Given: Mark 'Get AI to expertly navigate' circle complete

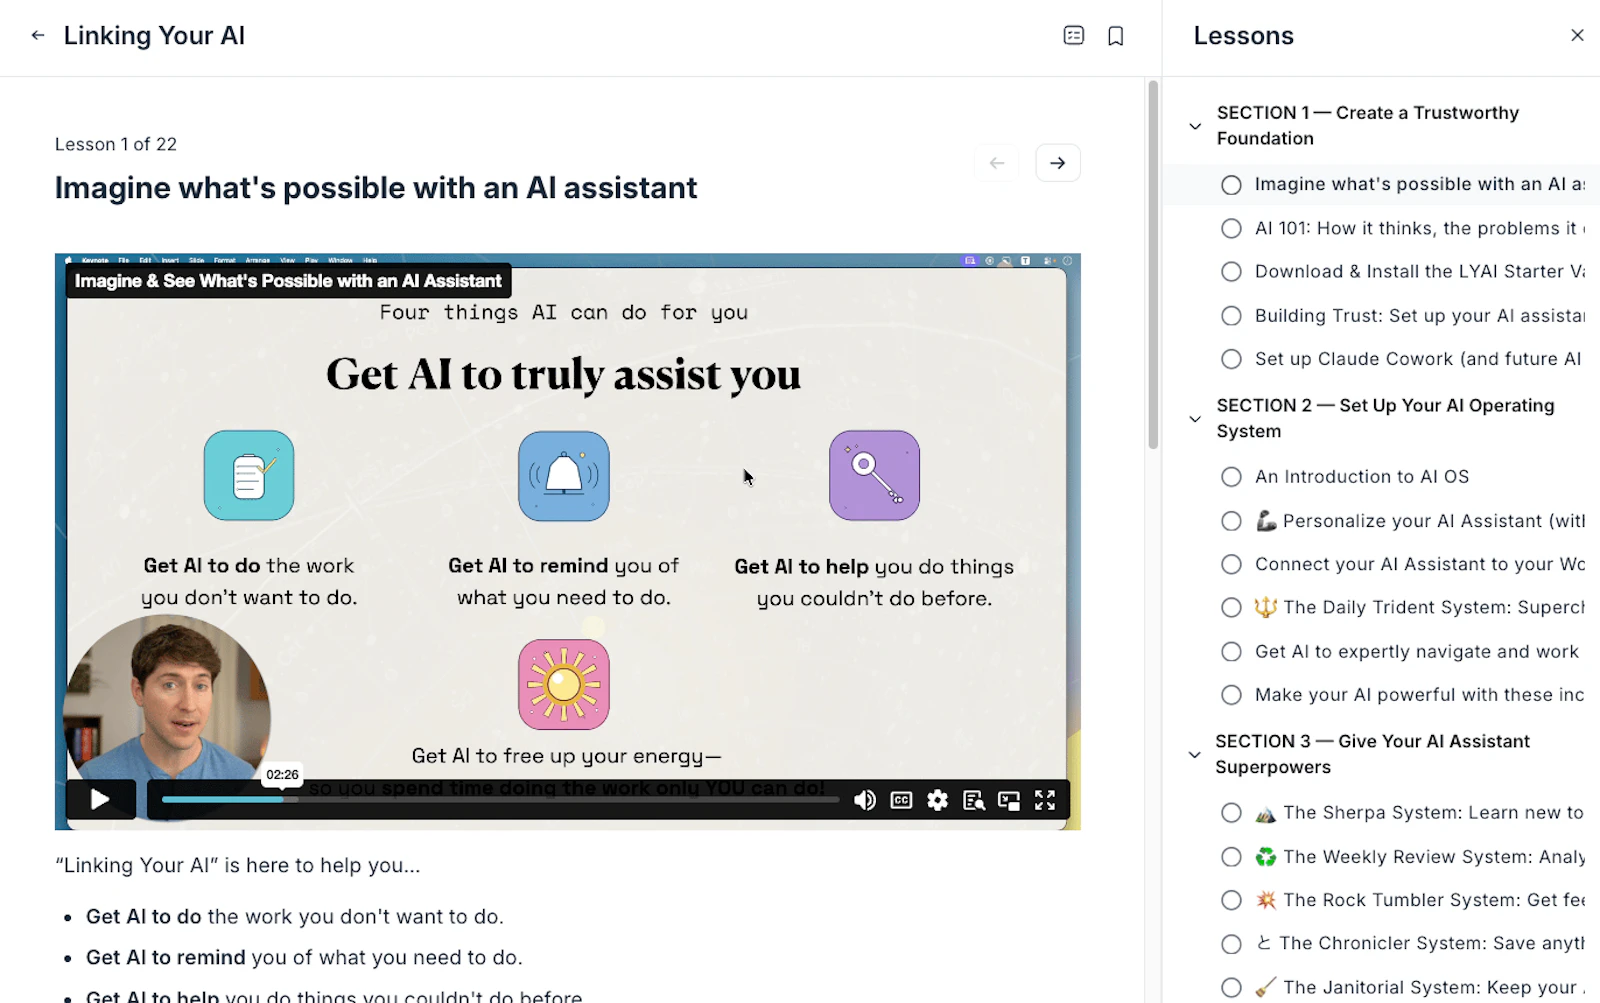Looking at the screenshot, I should coord(1231,652).
